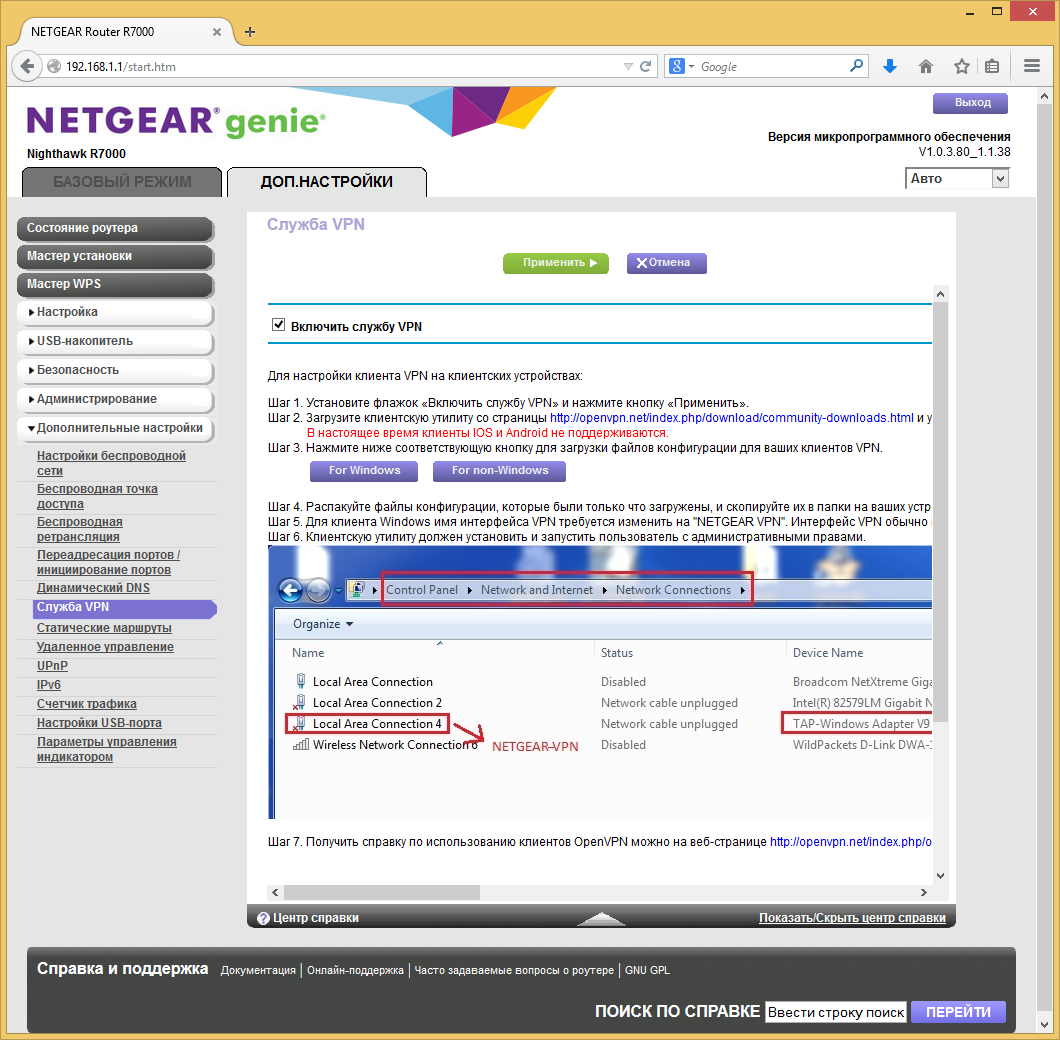Open Переадресация портов link
Viewport: 1060px width, 1040px height.
(108, 563)
